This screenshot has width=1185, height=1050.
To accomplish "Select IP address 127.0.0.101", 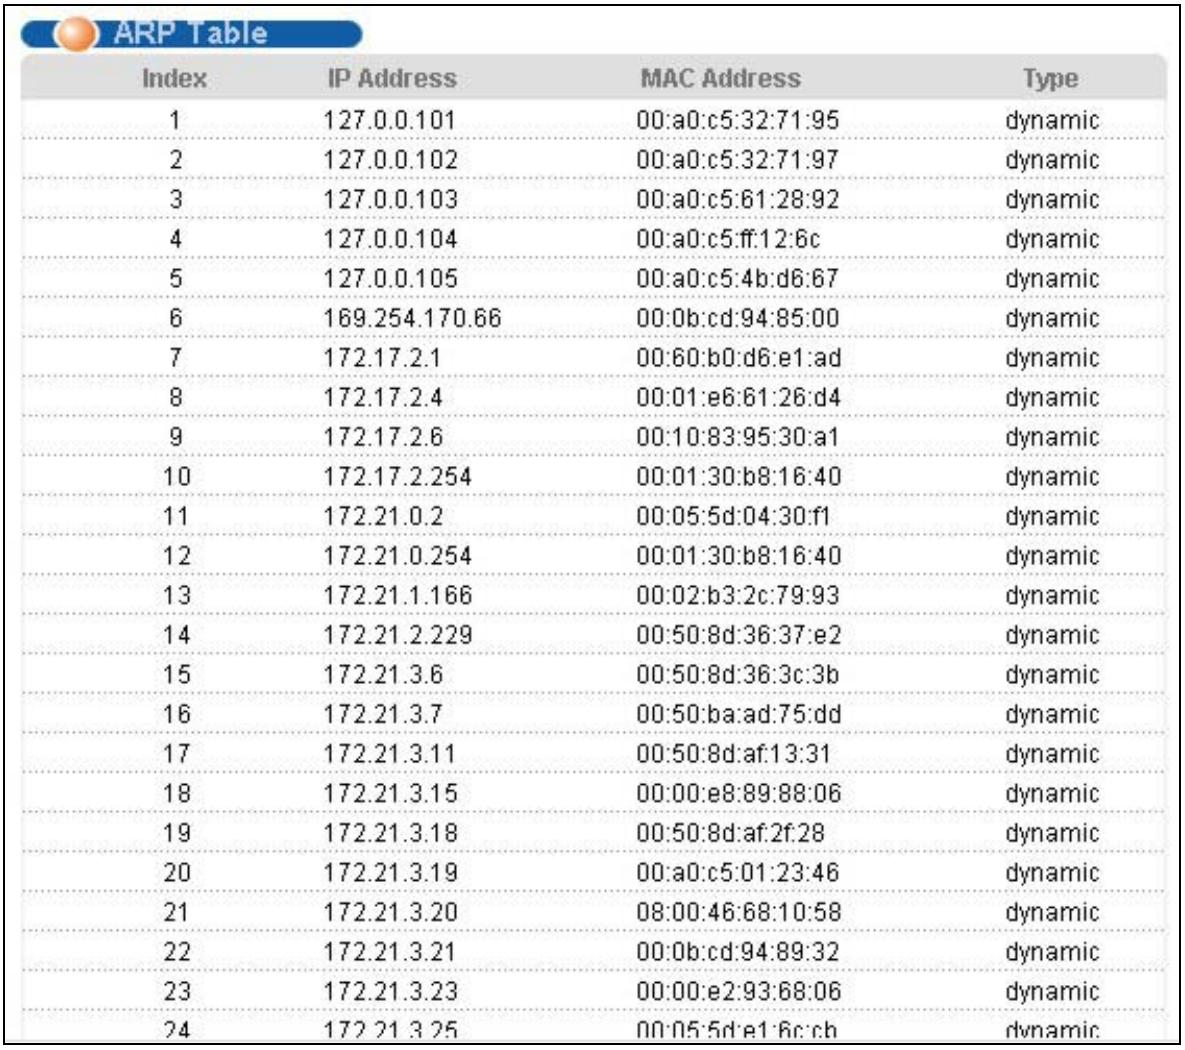I will coord(390,120).
